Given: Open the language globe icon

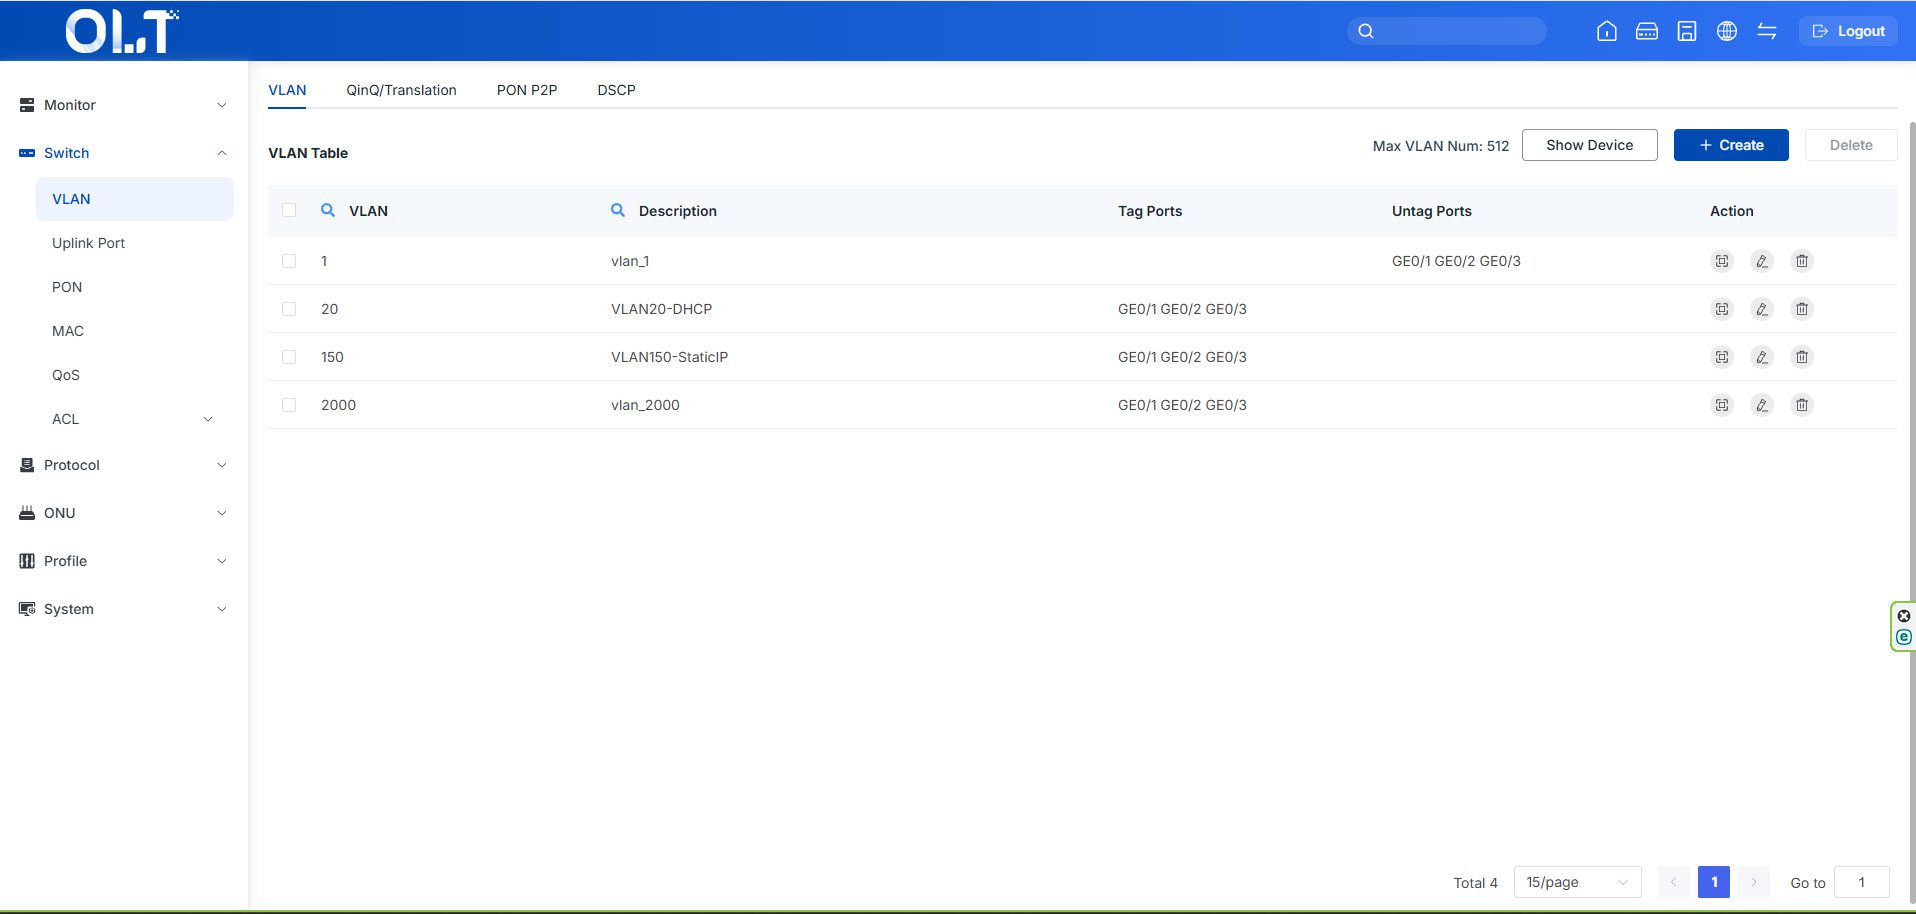Looking at the screenshot, I should click(x=1727, y=31).
